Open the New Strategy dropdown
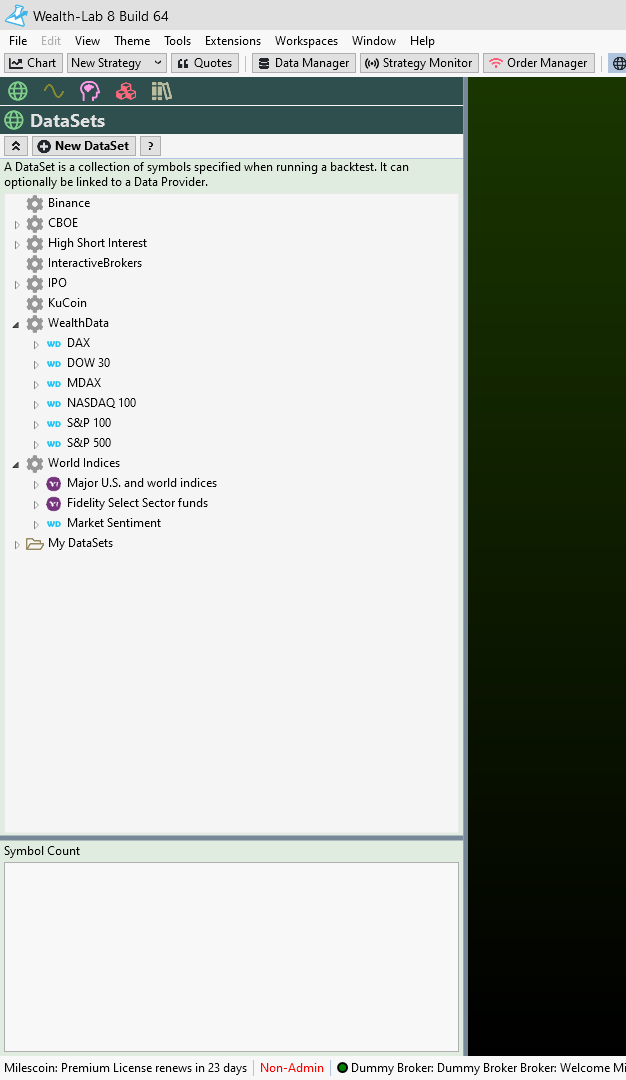 click(116, 63)
